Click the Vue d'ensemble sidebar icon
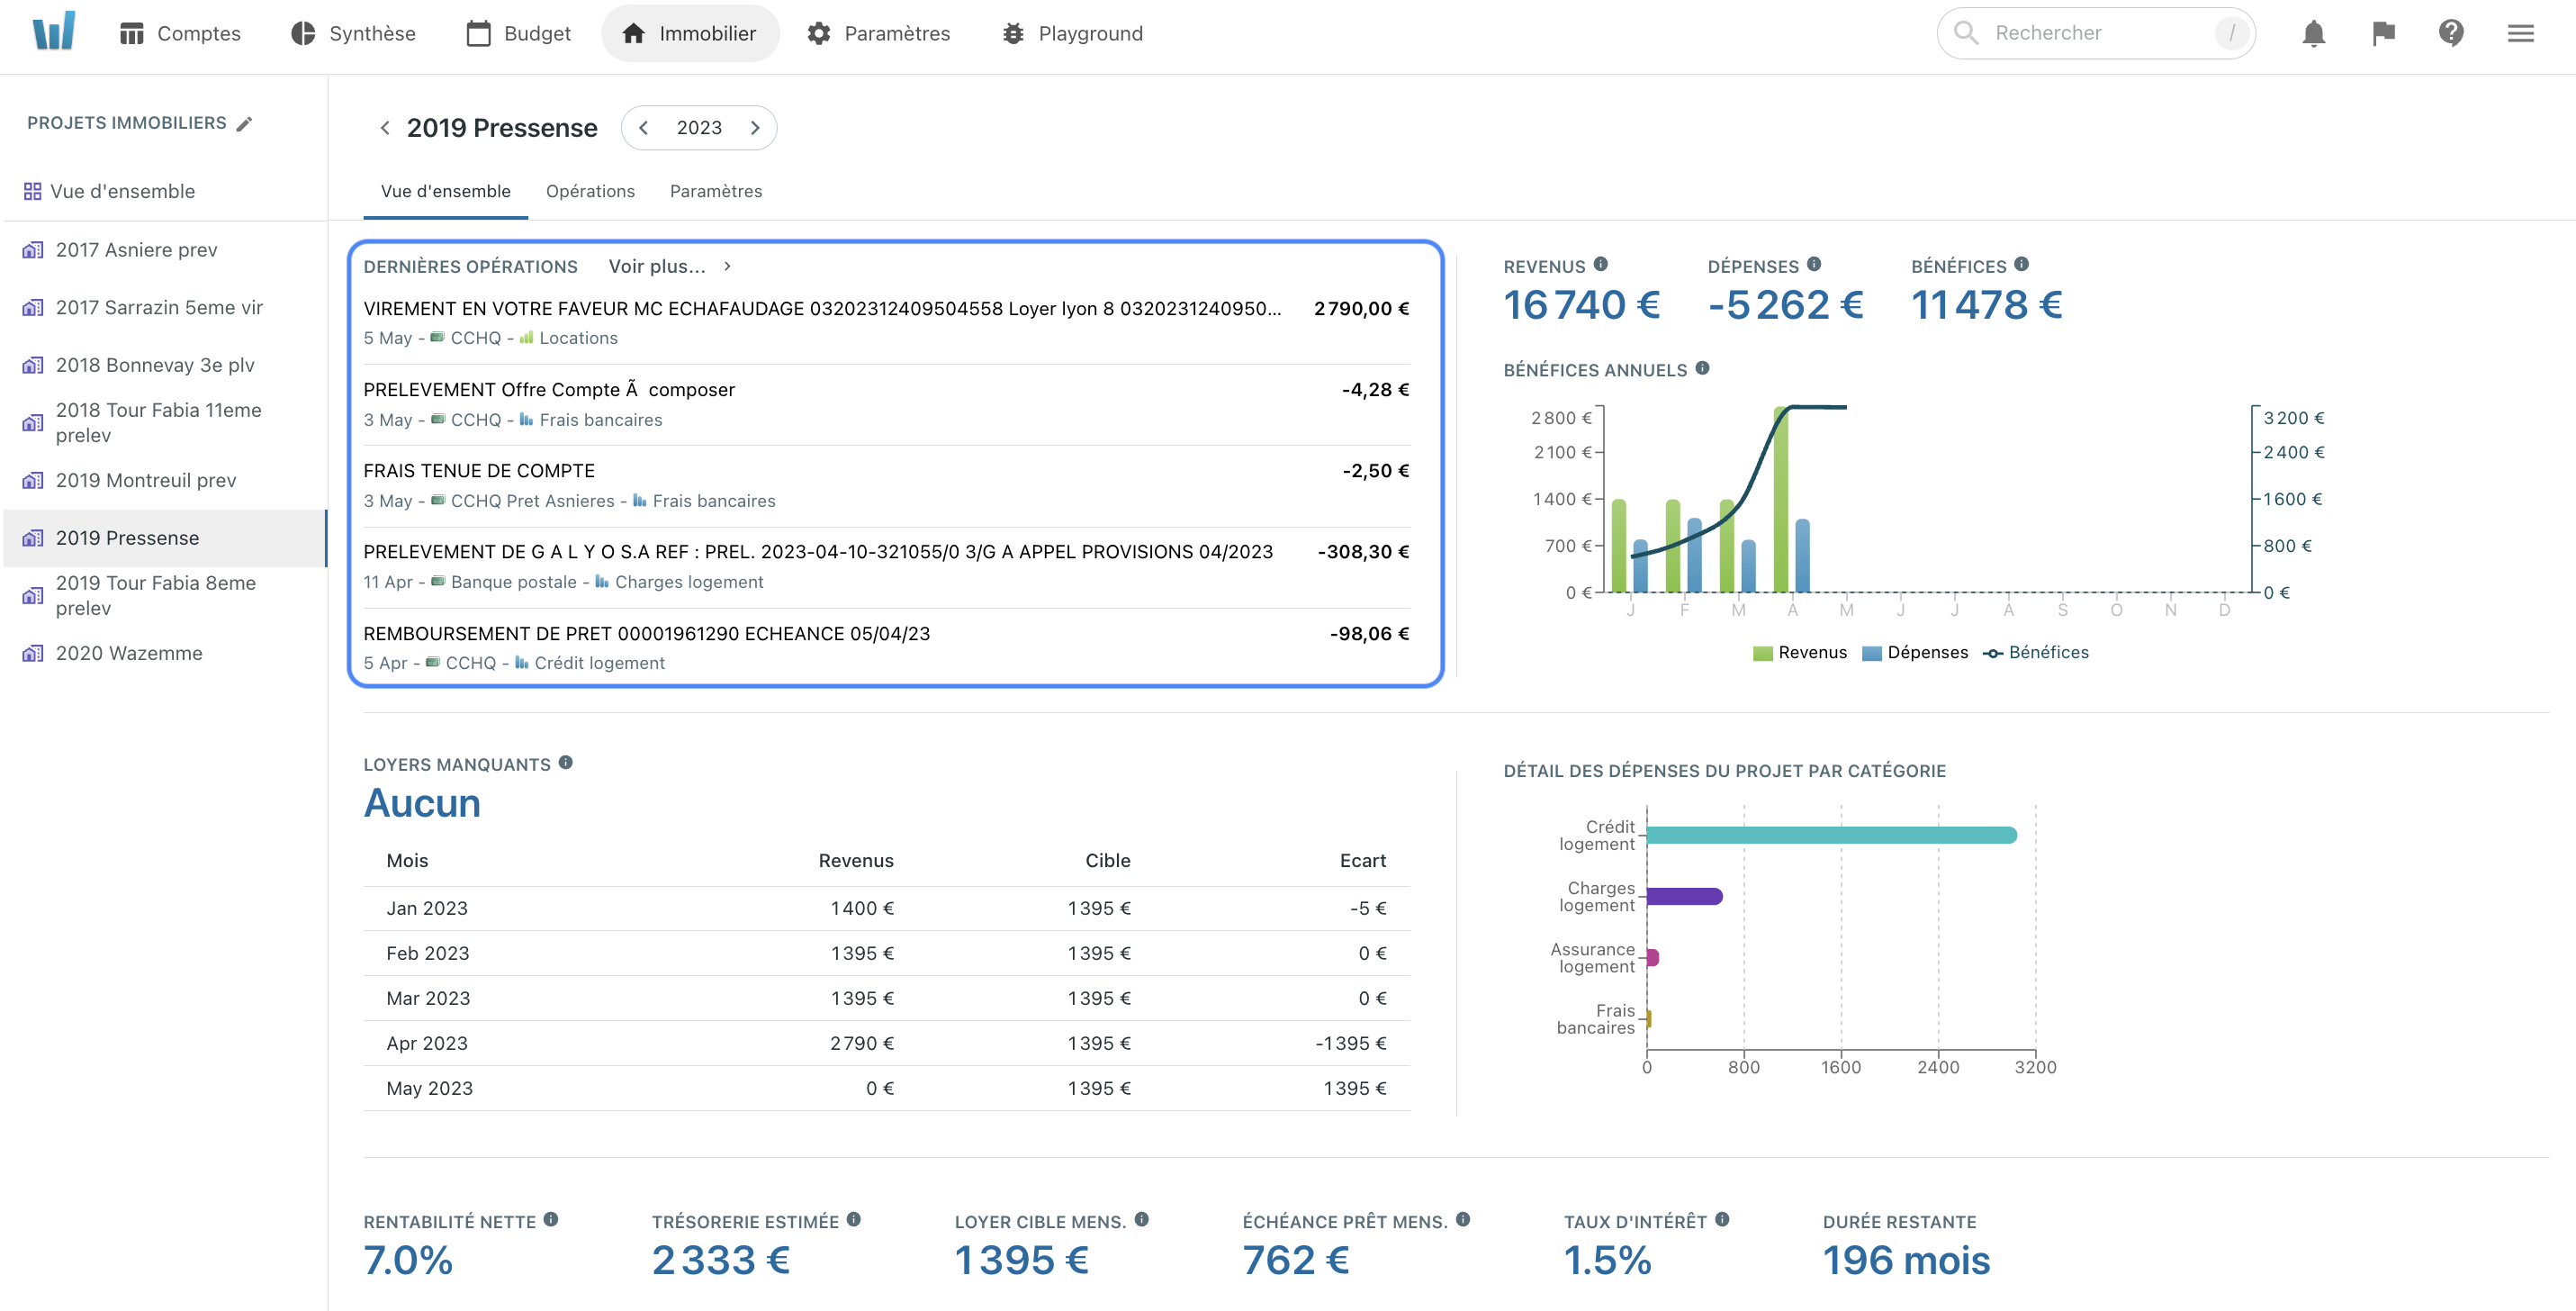Image resolution: width=2576 pixels, height=1311 pixels. coord(35,189)
